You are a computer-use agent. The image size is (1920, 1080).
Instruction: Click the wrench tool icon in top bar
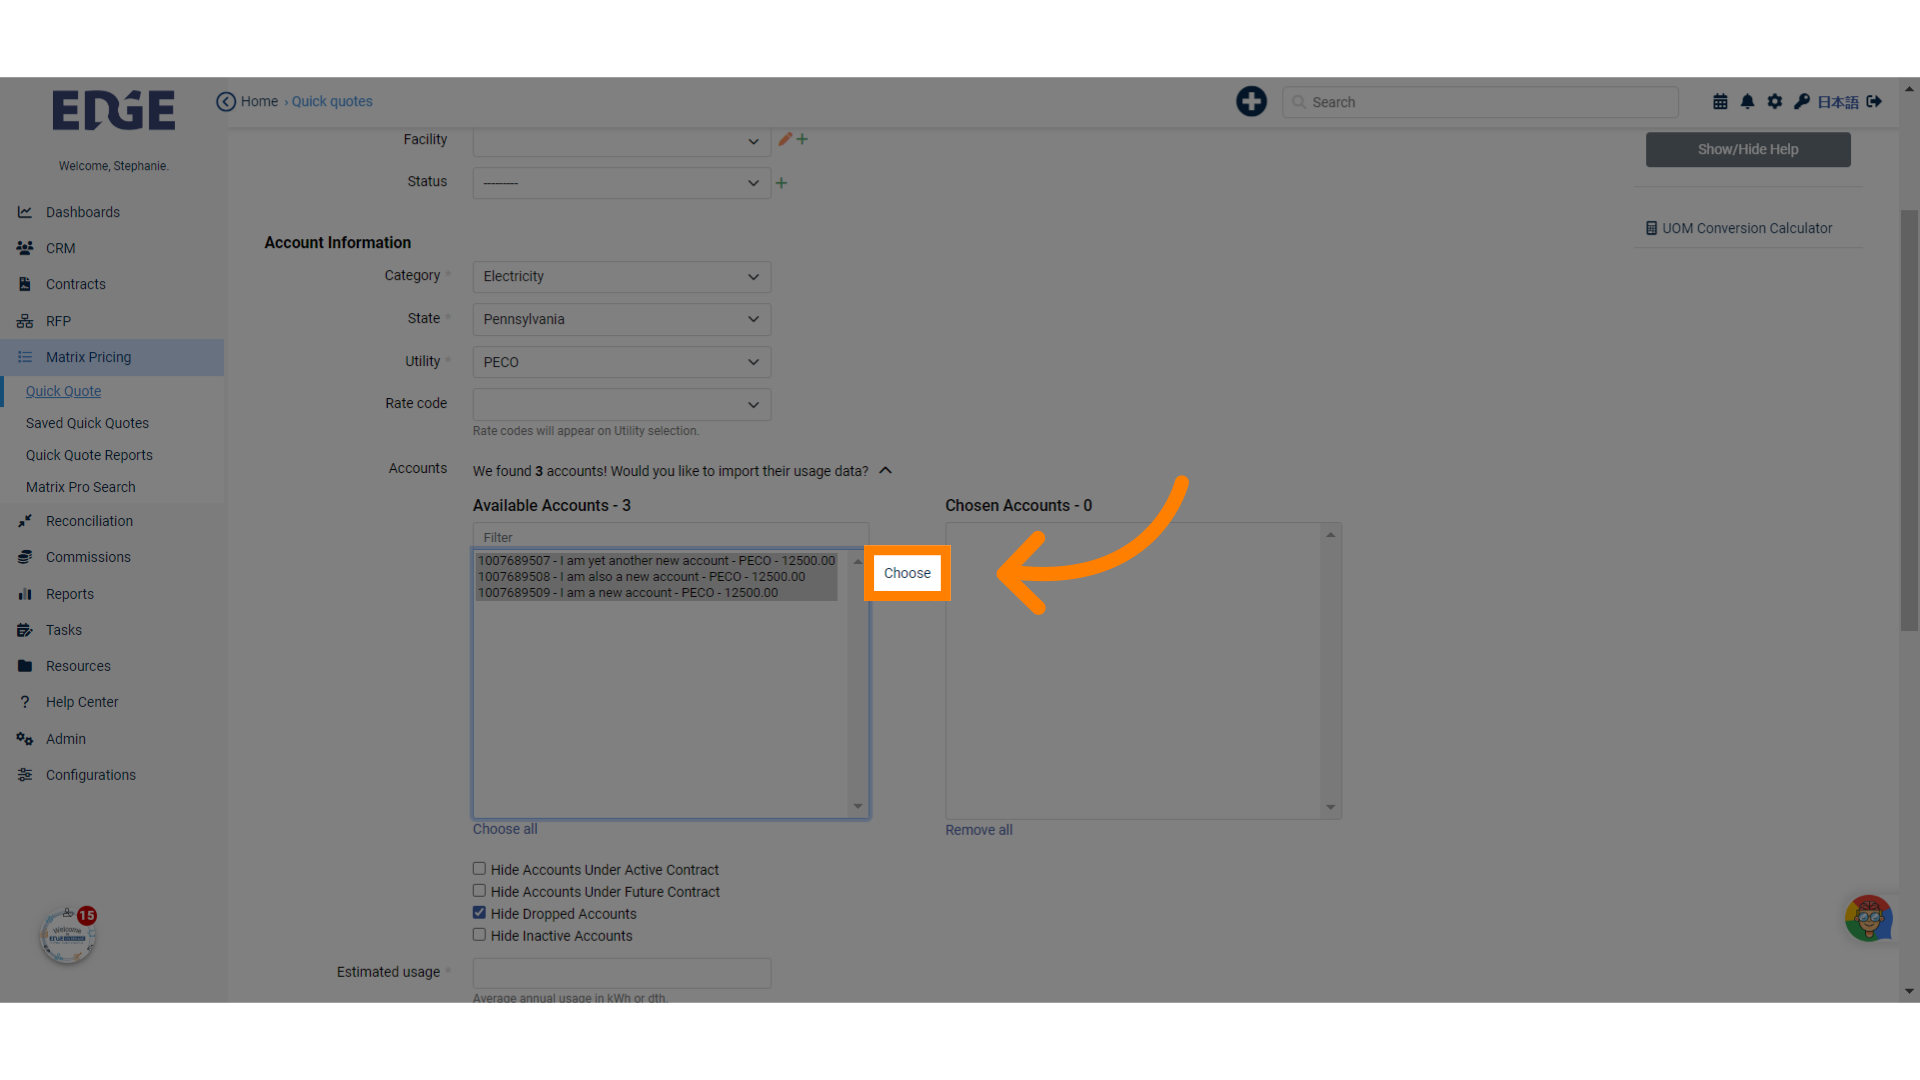pos(1801,101)
